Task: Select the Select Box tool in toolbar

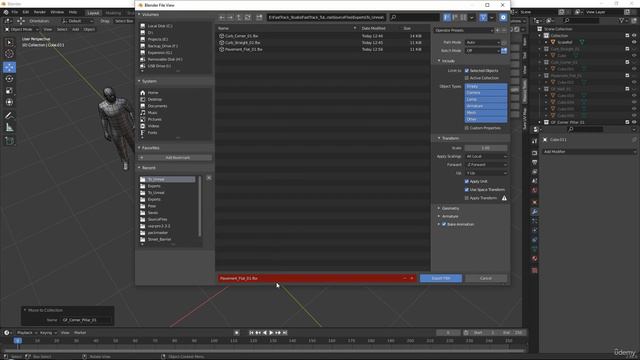Action: (9, 42)
